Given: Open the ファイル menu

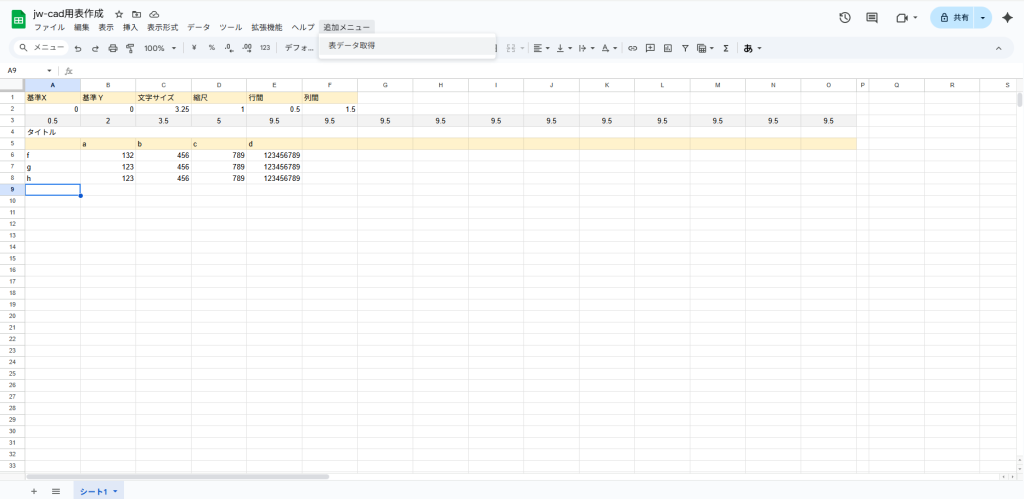Looking at the screenshot, I should click(x=50, y=27).
